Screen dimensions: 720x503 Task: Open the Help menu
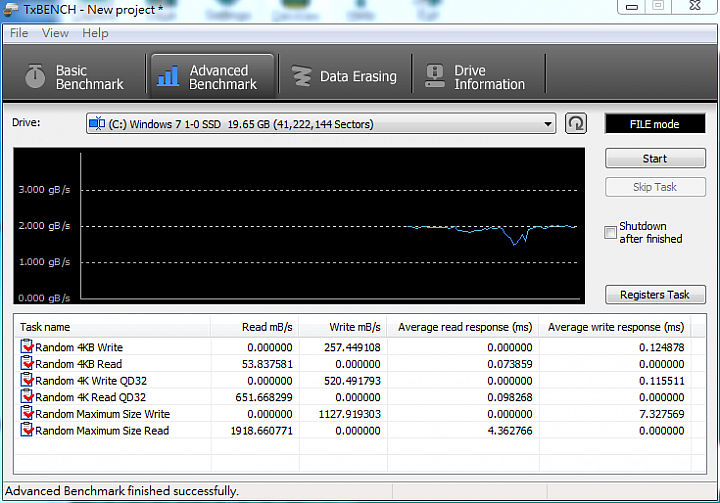tap(95, 33)
